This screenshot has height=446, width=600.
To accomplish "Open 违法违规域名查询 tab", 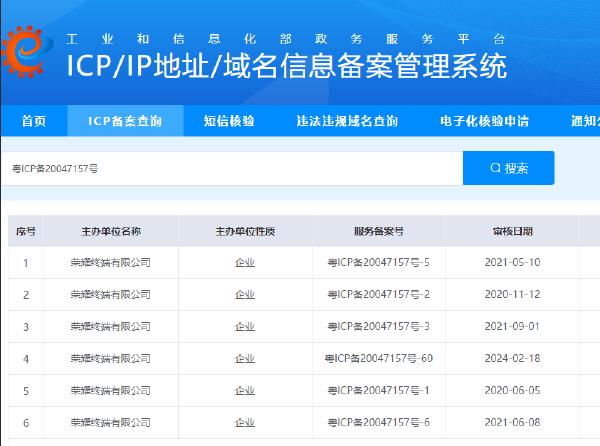I will coord(347,121).
